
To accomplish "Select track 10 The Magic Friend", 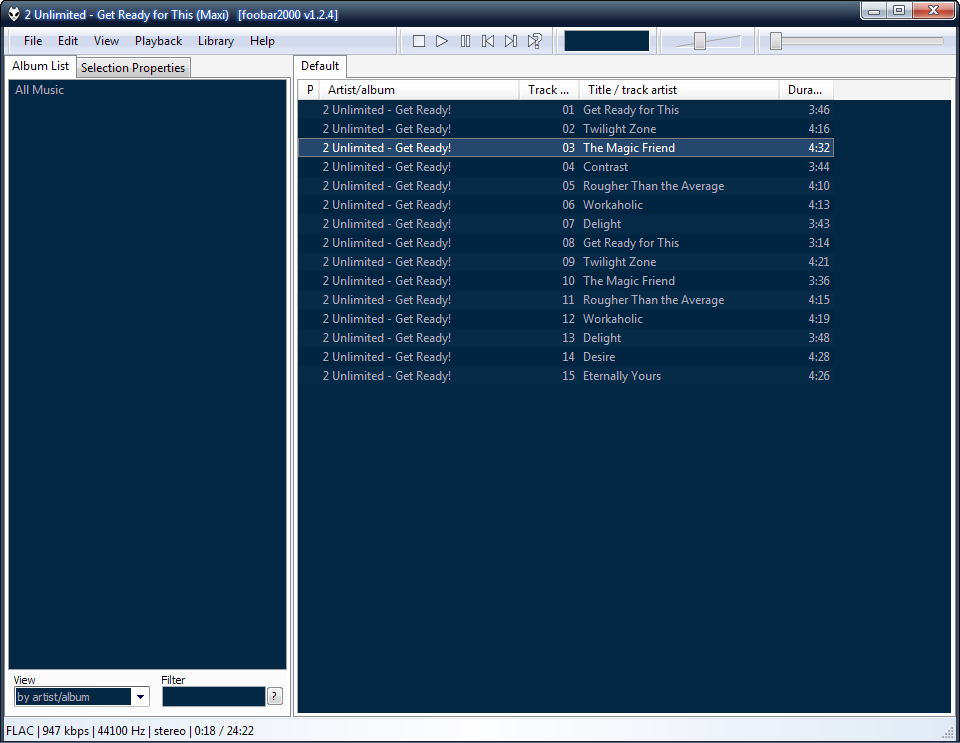I will (x=566, y=281).
